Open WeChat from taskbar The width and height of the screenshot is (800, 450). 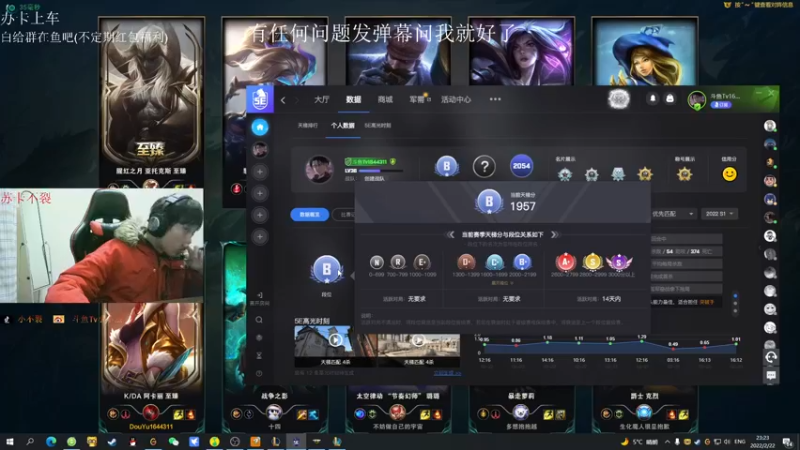[173, 441]
